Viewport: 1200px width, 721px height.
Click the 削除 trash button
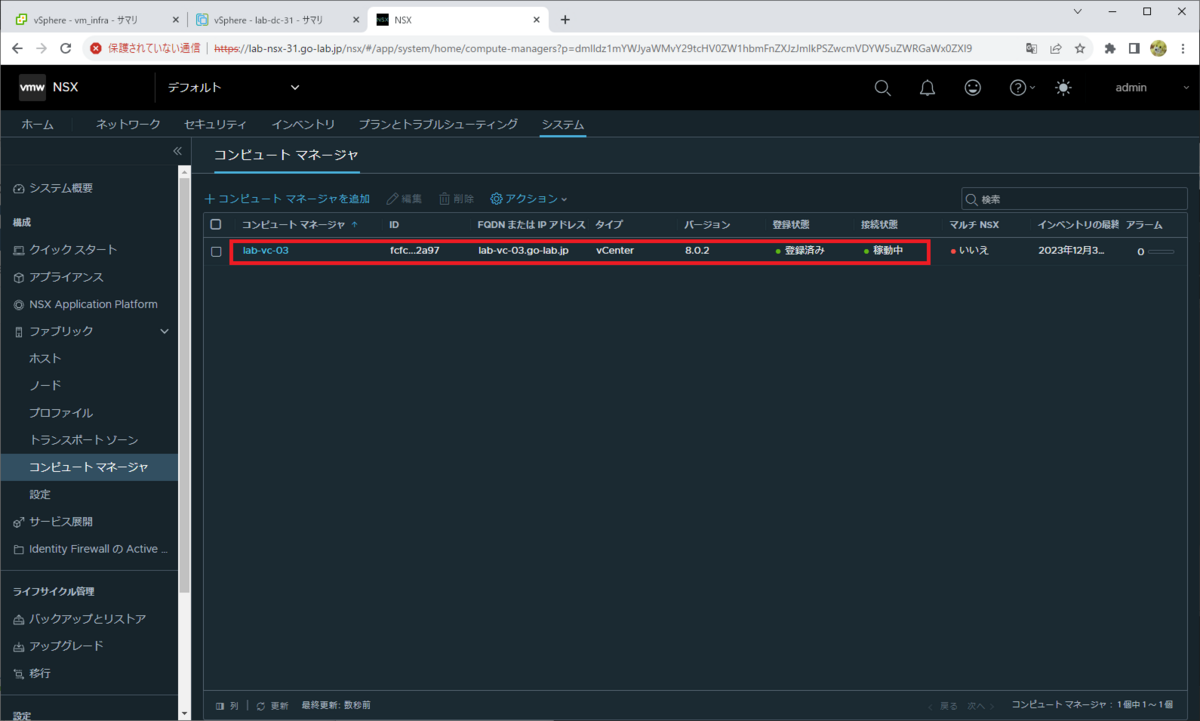[456, 199]
